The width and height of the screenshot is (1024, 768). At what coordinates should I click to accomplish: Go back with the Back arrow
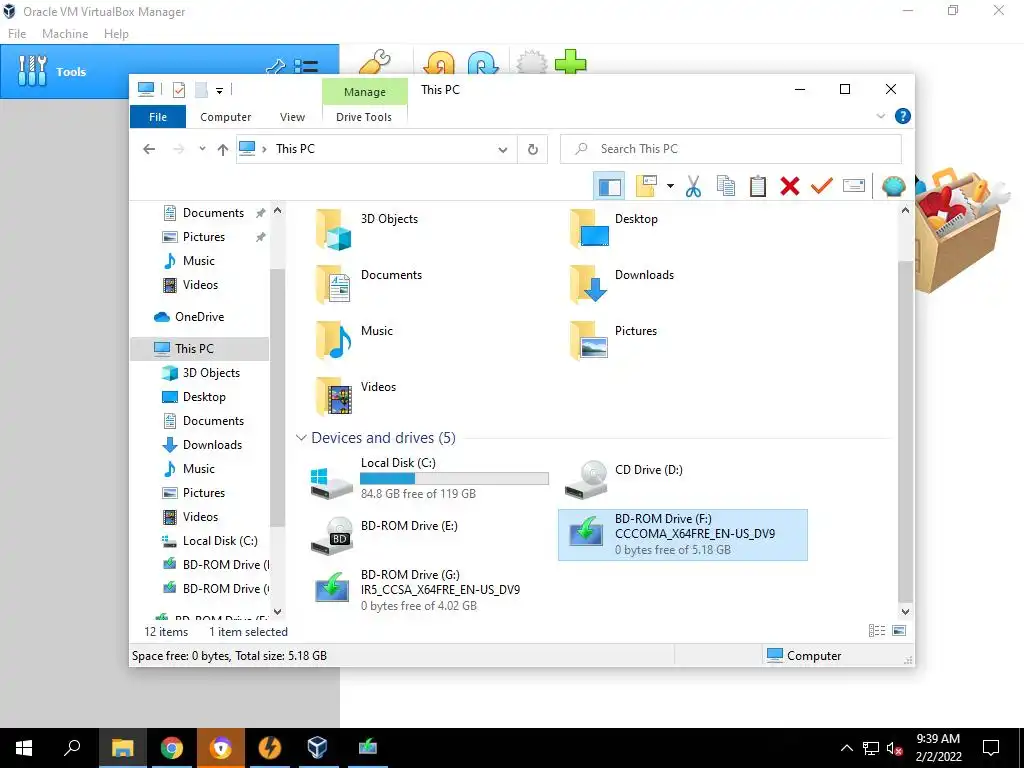(149, 150)
